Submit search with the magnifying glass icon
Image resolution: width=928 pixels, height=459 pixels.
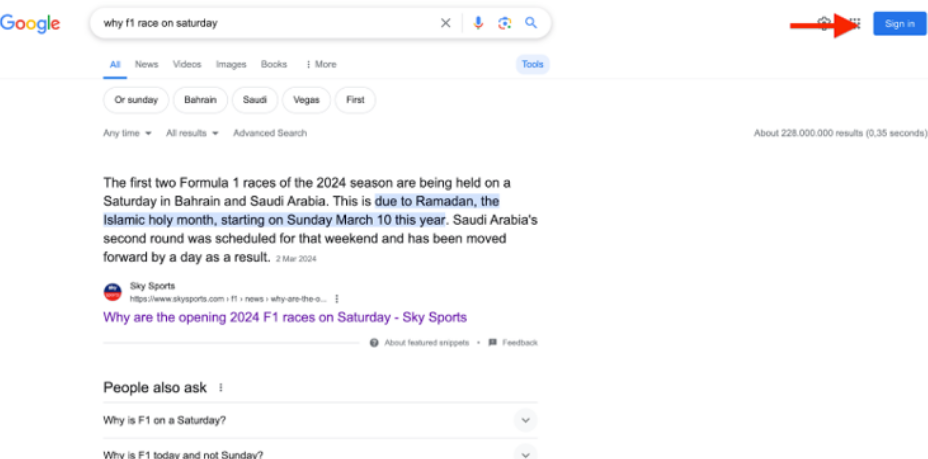point(531,23)
